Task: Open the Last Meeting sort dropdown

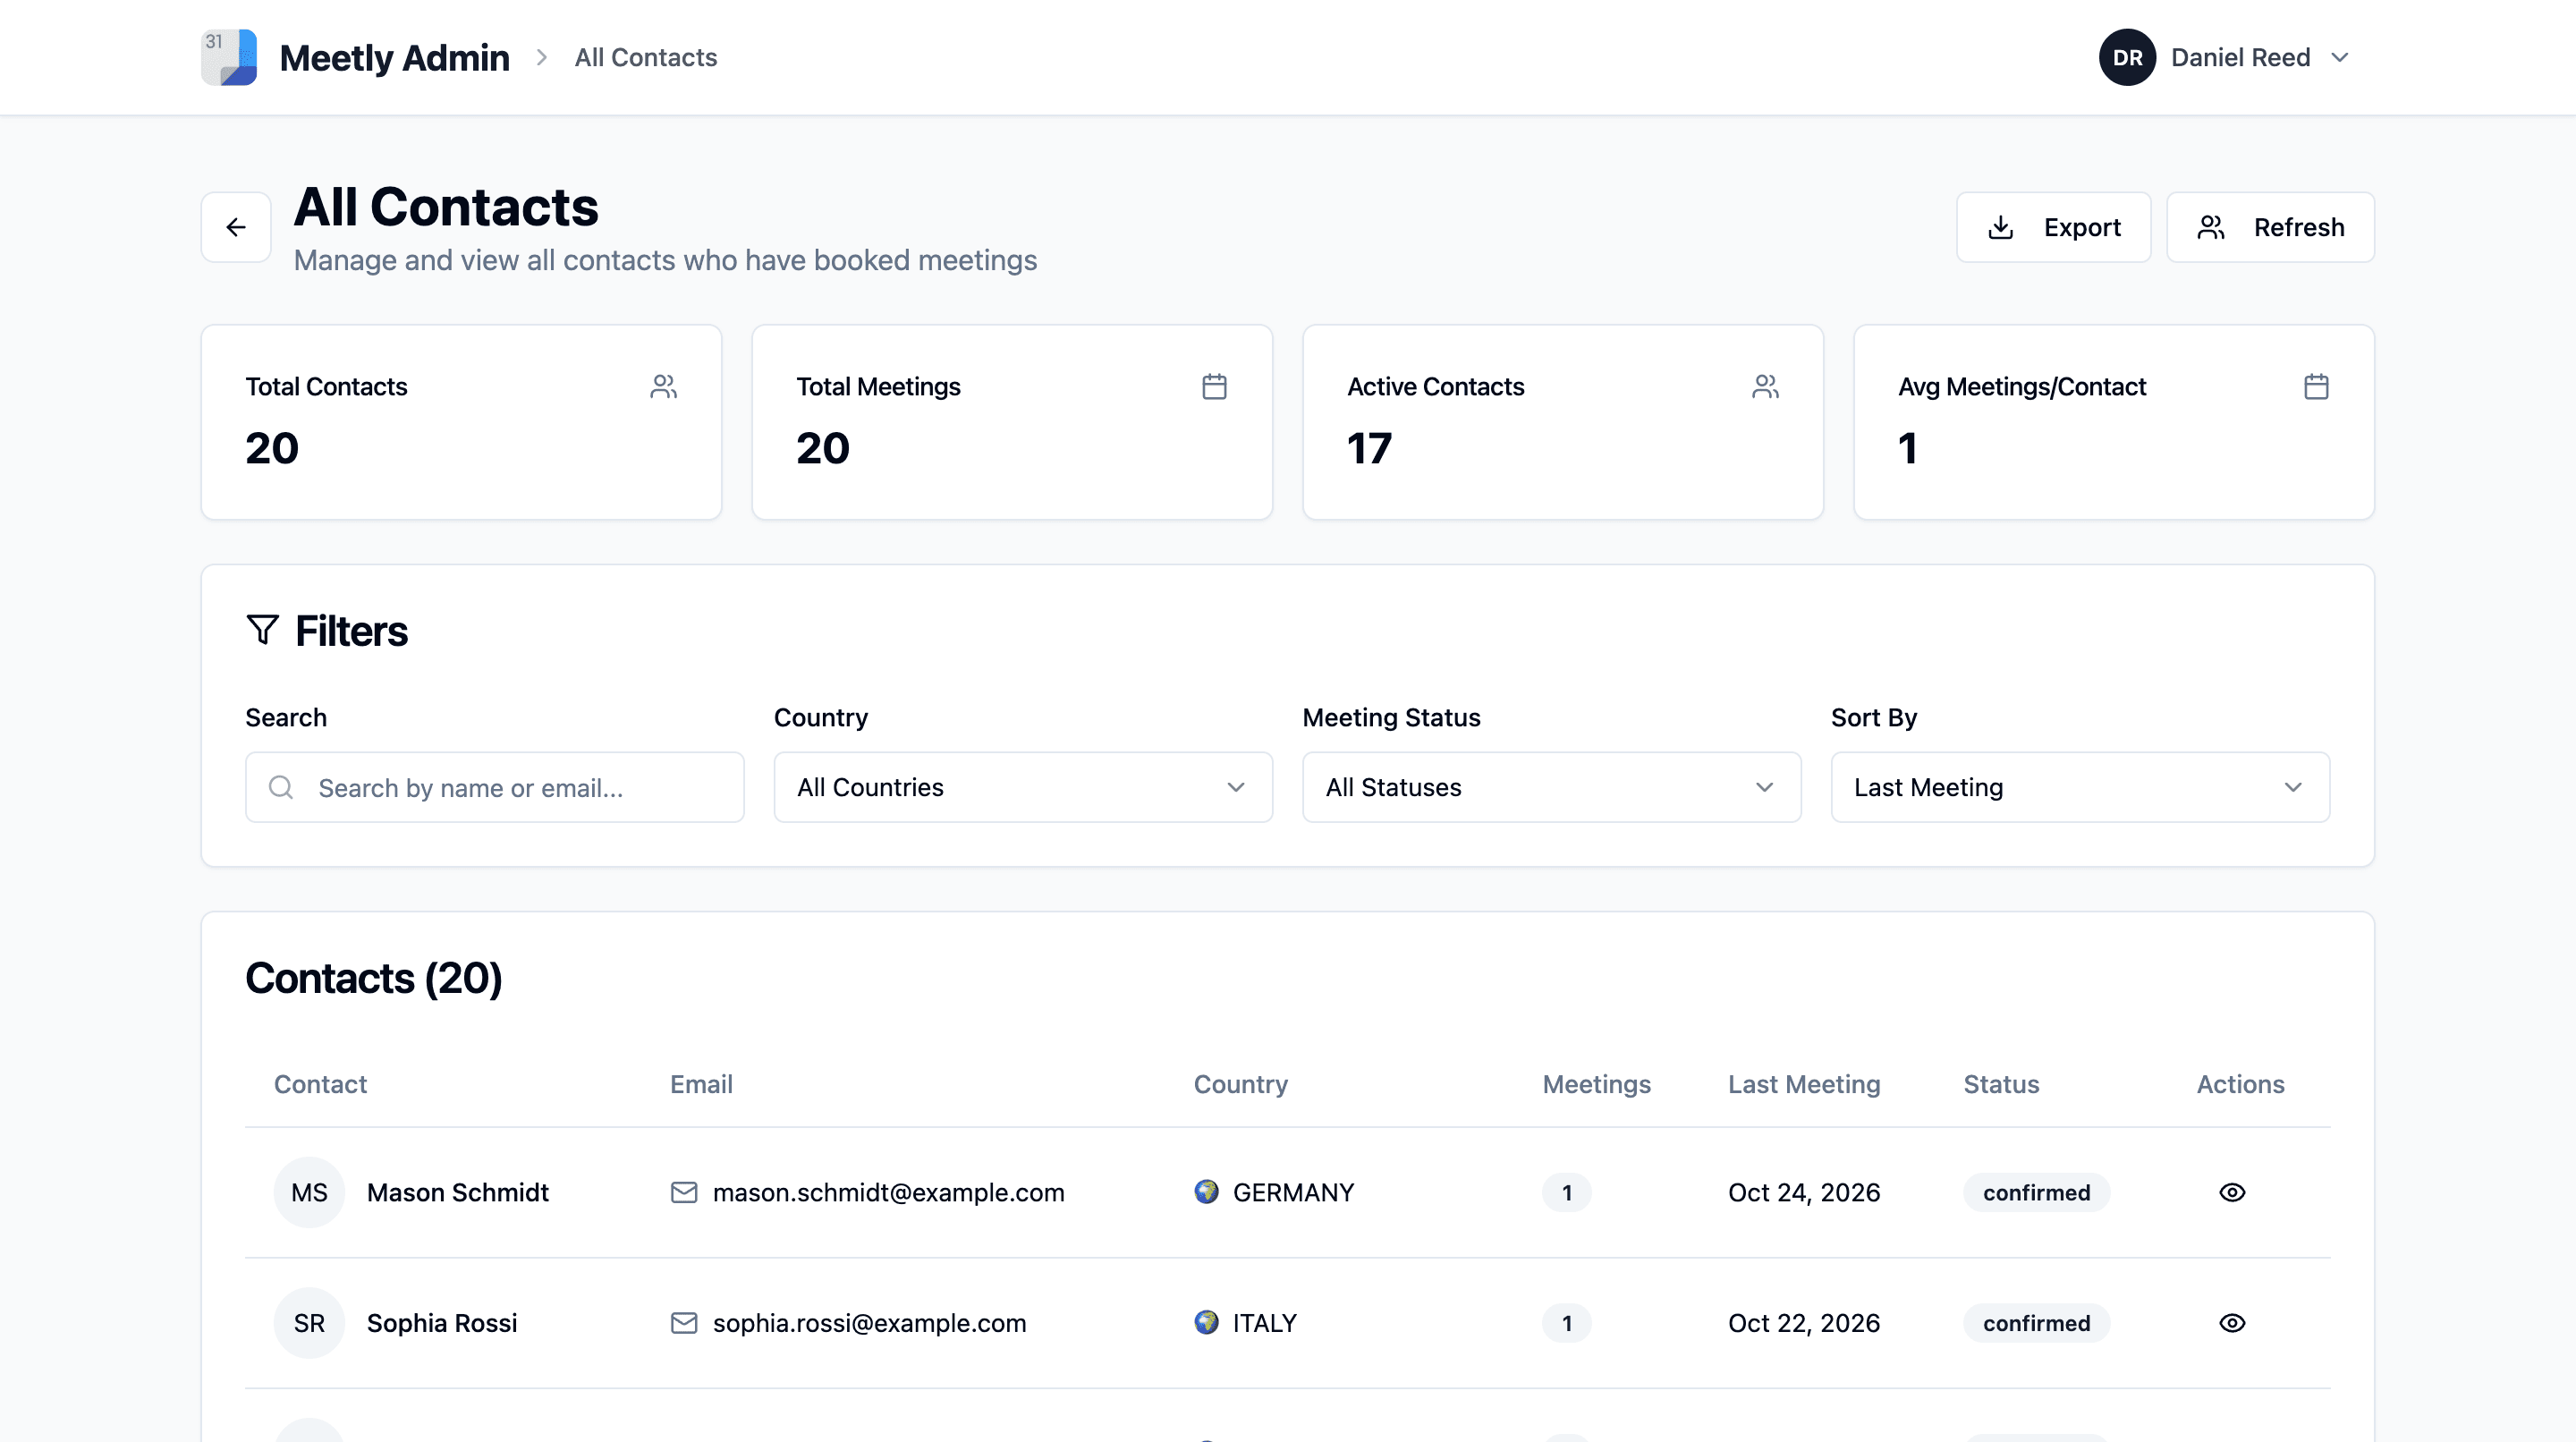Action: click(x=2080, y=787)
